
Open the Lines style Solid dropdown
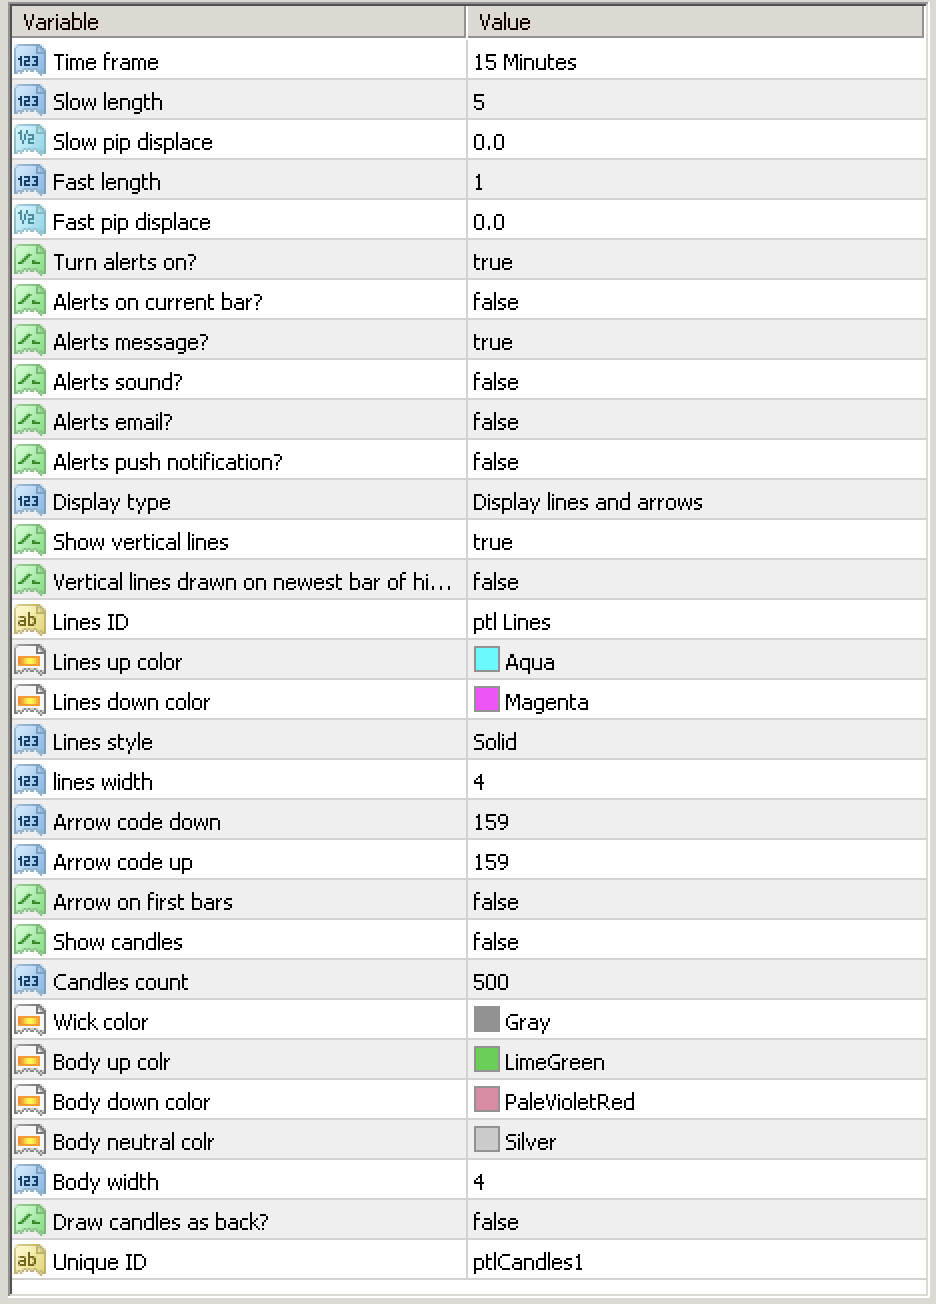(495, 742)
